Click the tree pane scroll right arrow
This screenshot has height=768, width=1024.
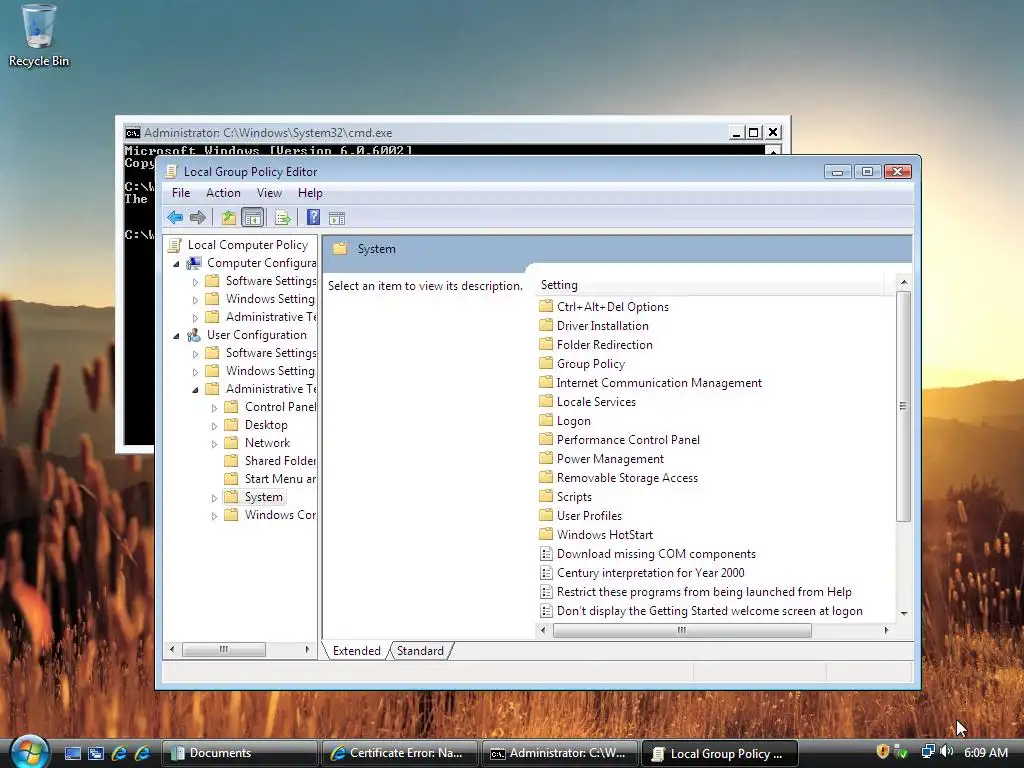click(307, 649)
